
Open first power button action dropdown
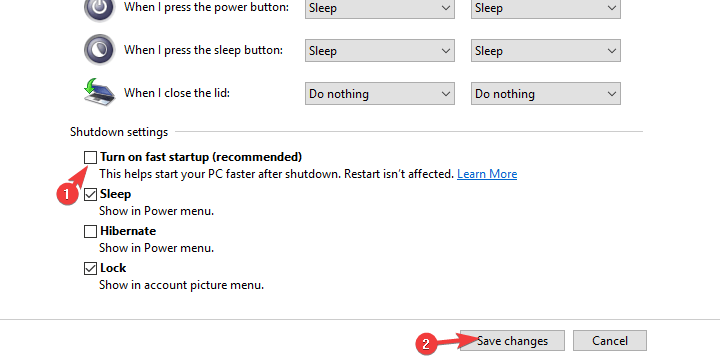[380, 8]
